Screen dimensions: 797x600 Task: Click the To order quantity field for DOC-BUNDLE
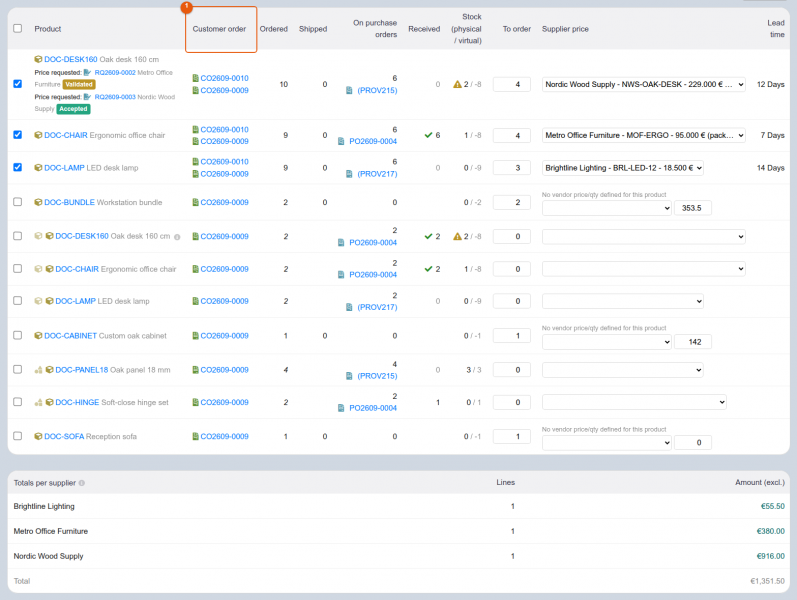(x=512, y=202)
